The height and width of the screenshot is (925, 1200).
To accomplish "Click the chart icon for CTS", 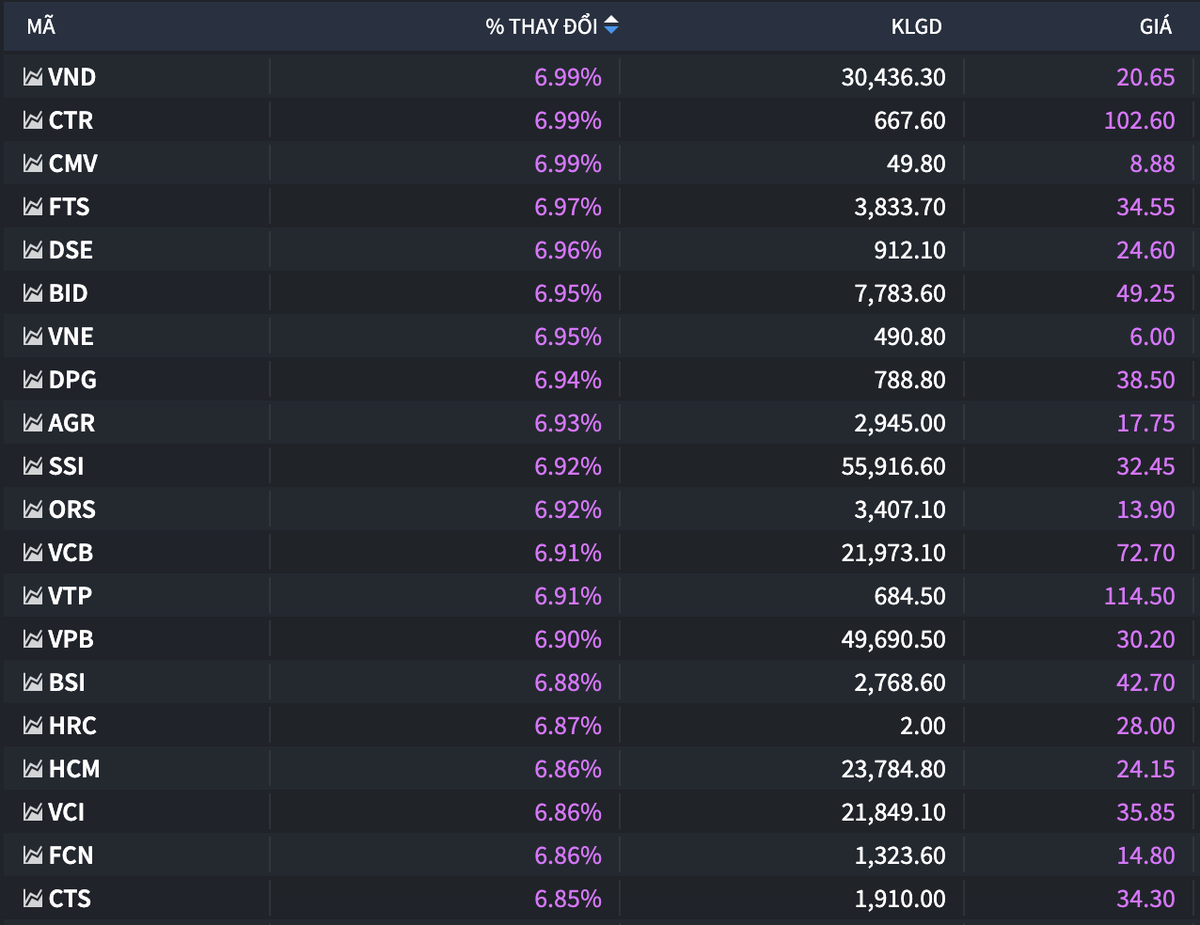I will coord(32,899).
